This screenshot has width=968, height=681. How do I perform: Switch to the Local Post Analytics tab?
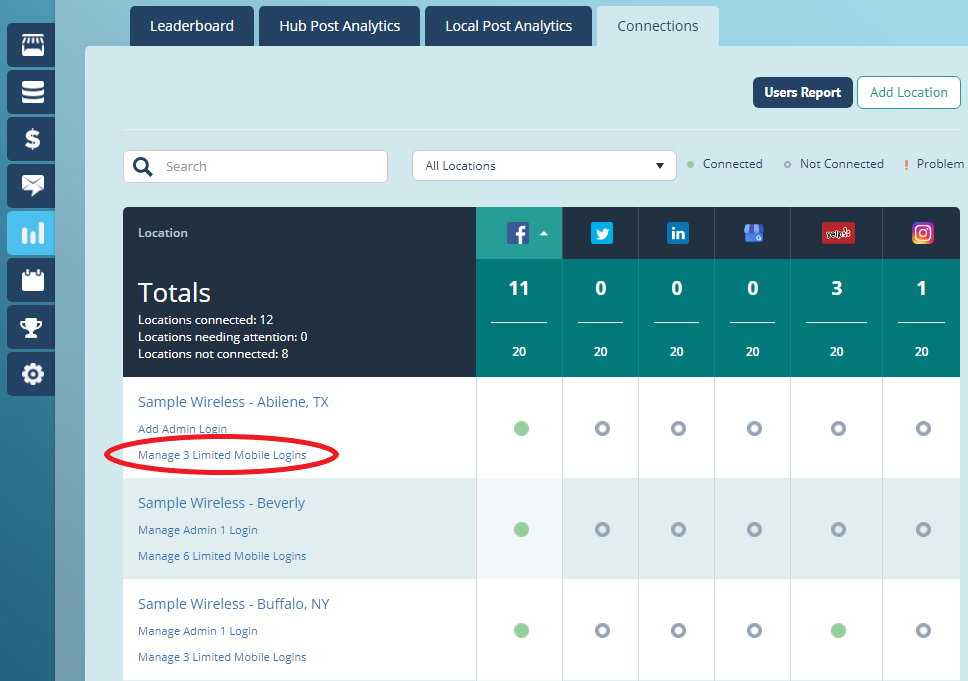coord(509,26)
